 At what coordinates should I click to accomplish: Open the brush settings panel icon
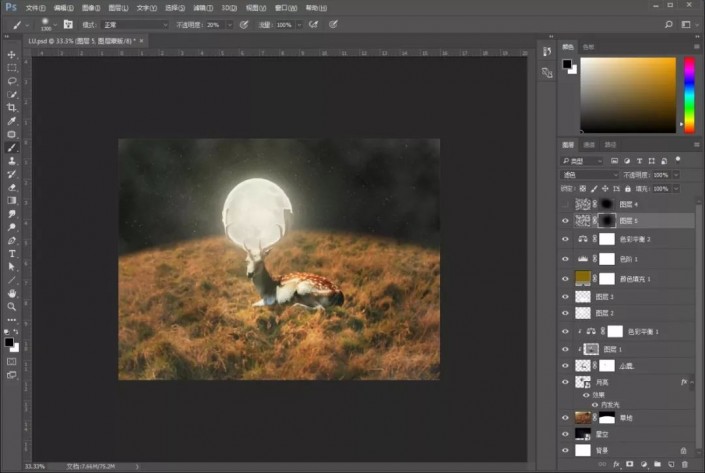pyautogui.click(x=68, y=24)
